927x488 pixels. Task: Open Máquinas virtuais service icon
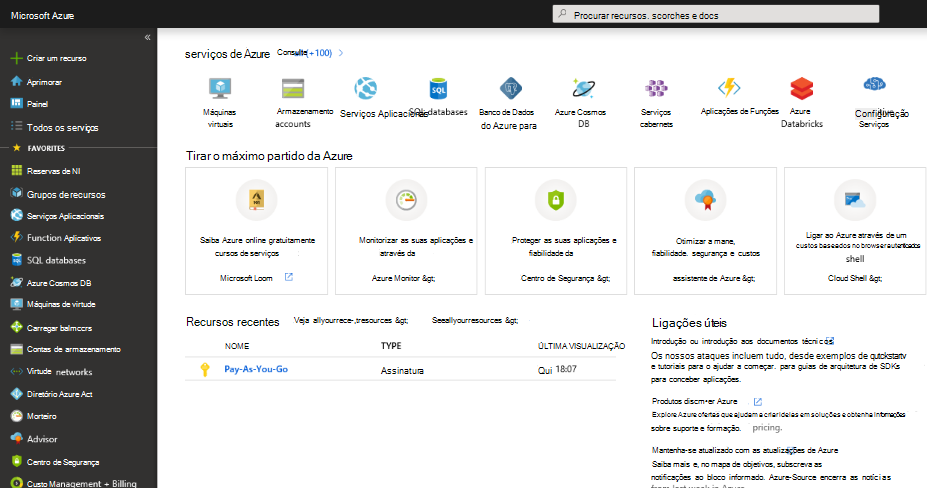(220, 88)
